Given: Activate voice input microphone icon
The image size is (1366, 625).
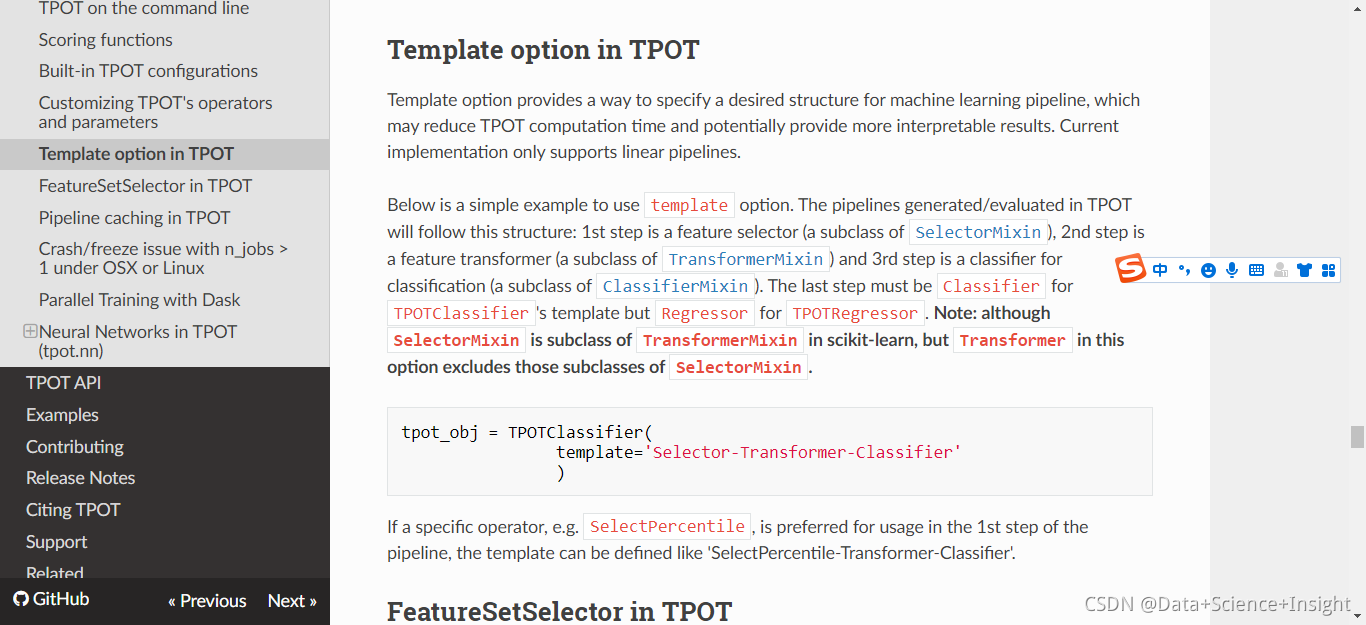Looking at the screenshot, I should pos(1232,269).
